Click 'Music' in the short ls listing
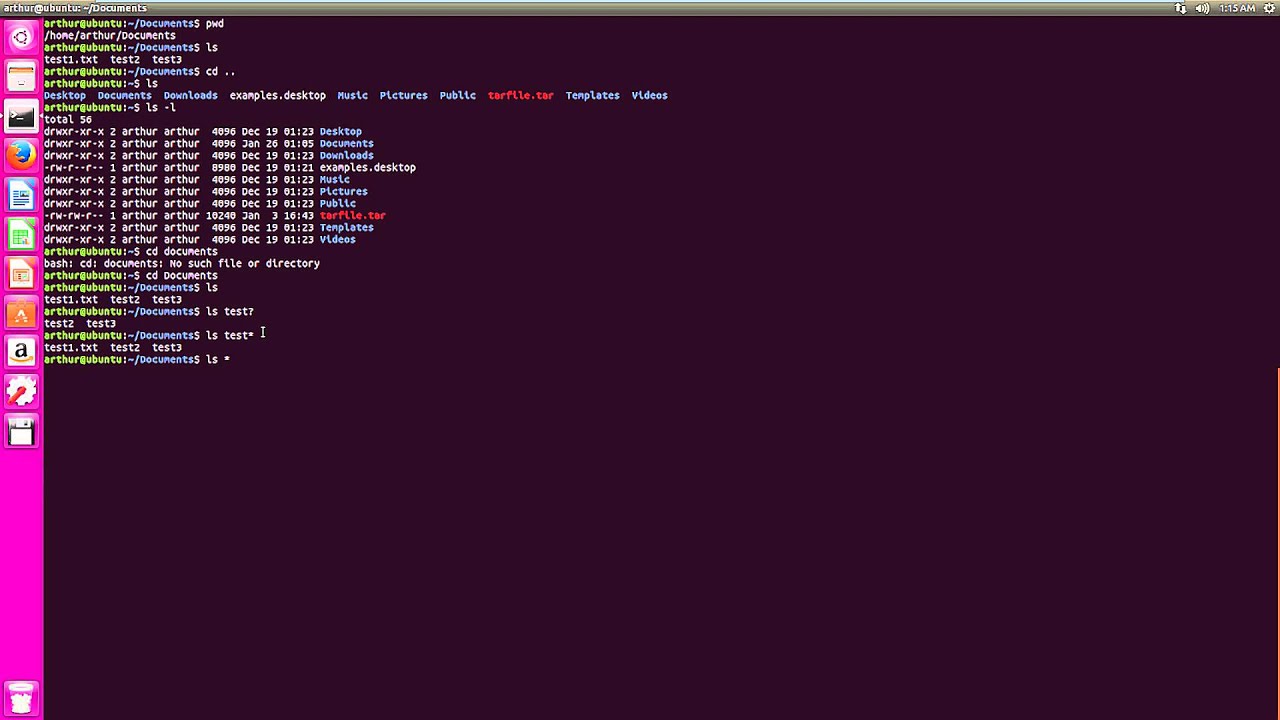The width and height of the screenshot is (1280, 720). pyautogui.click(x=352, y=95)
